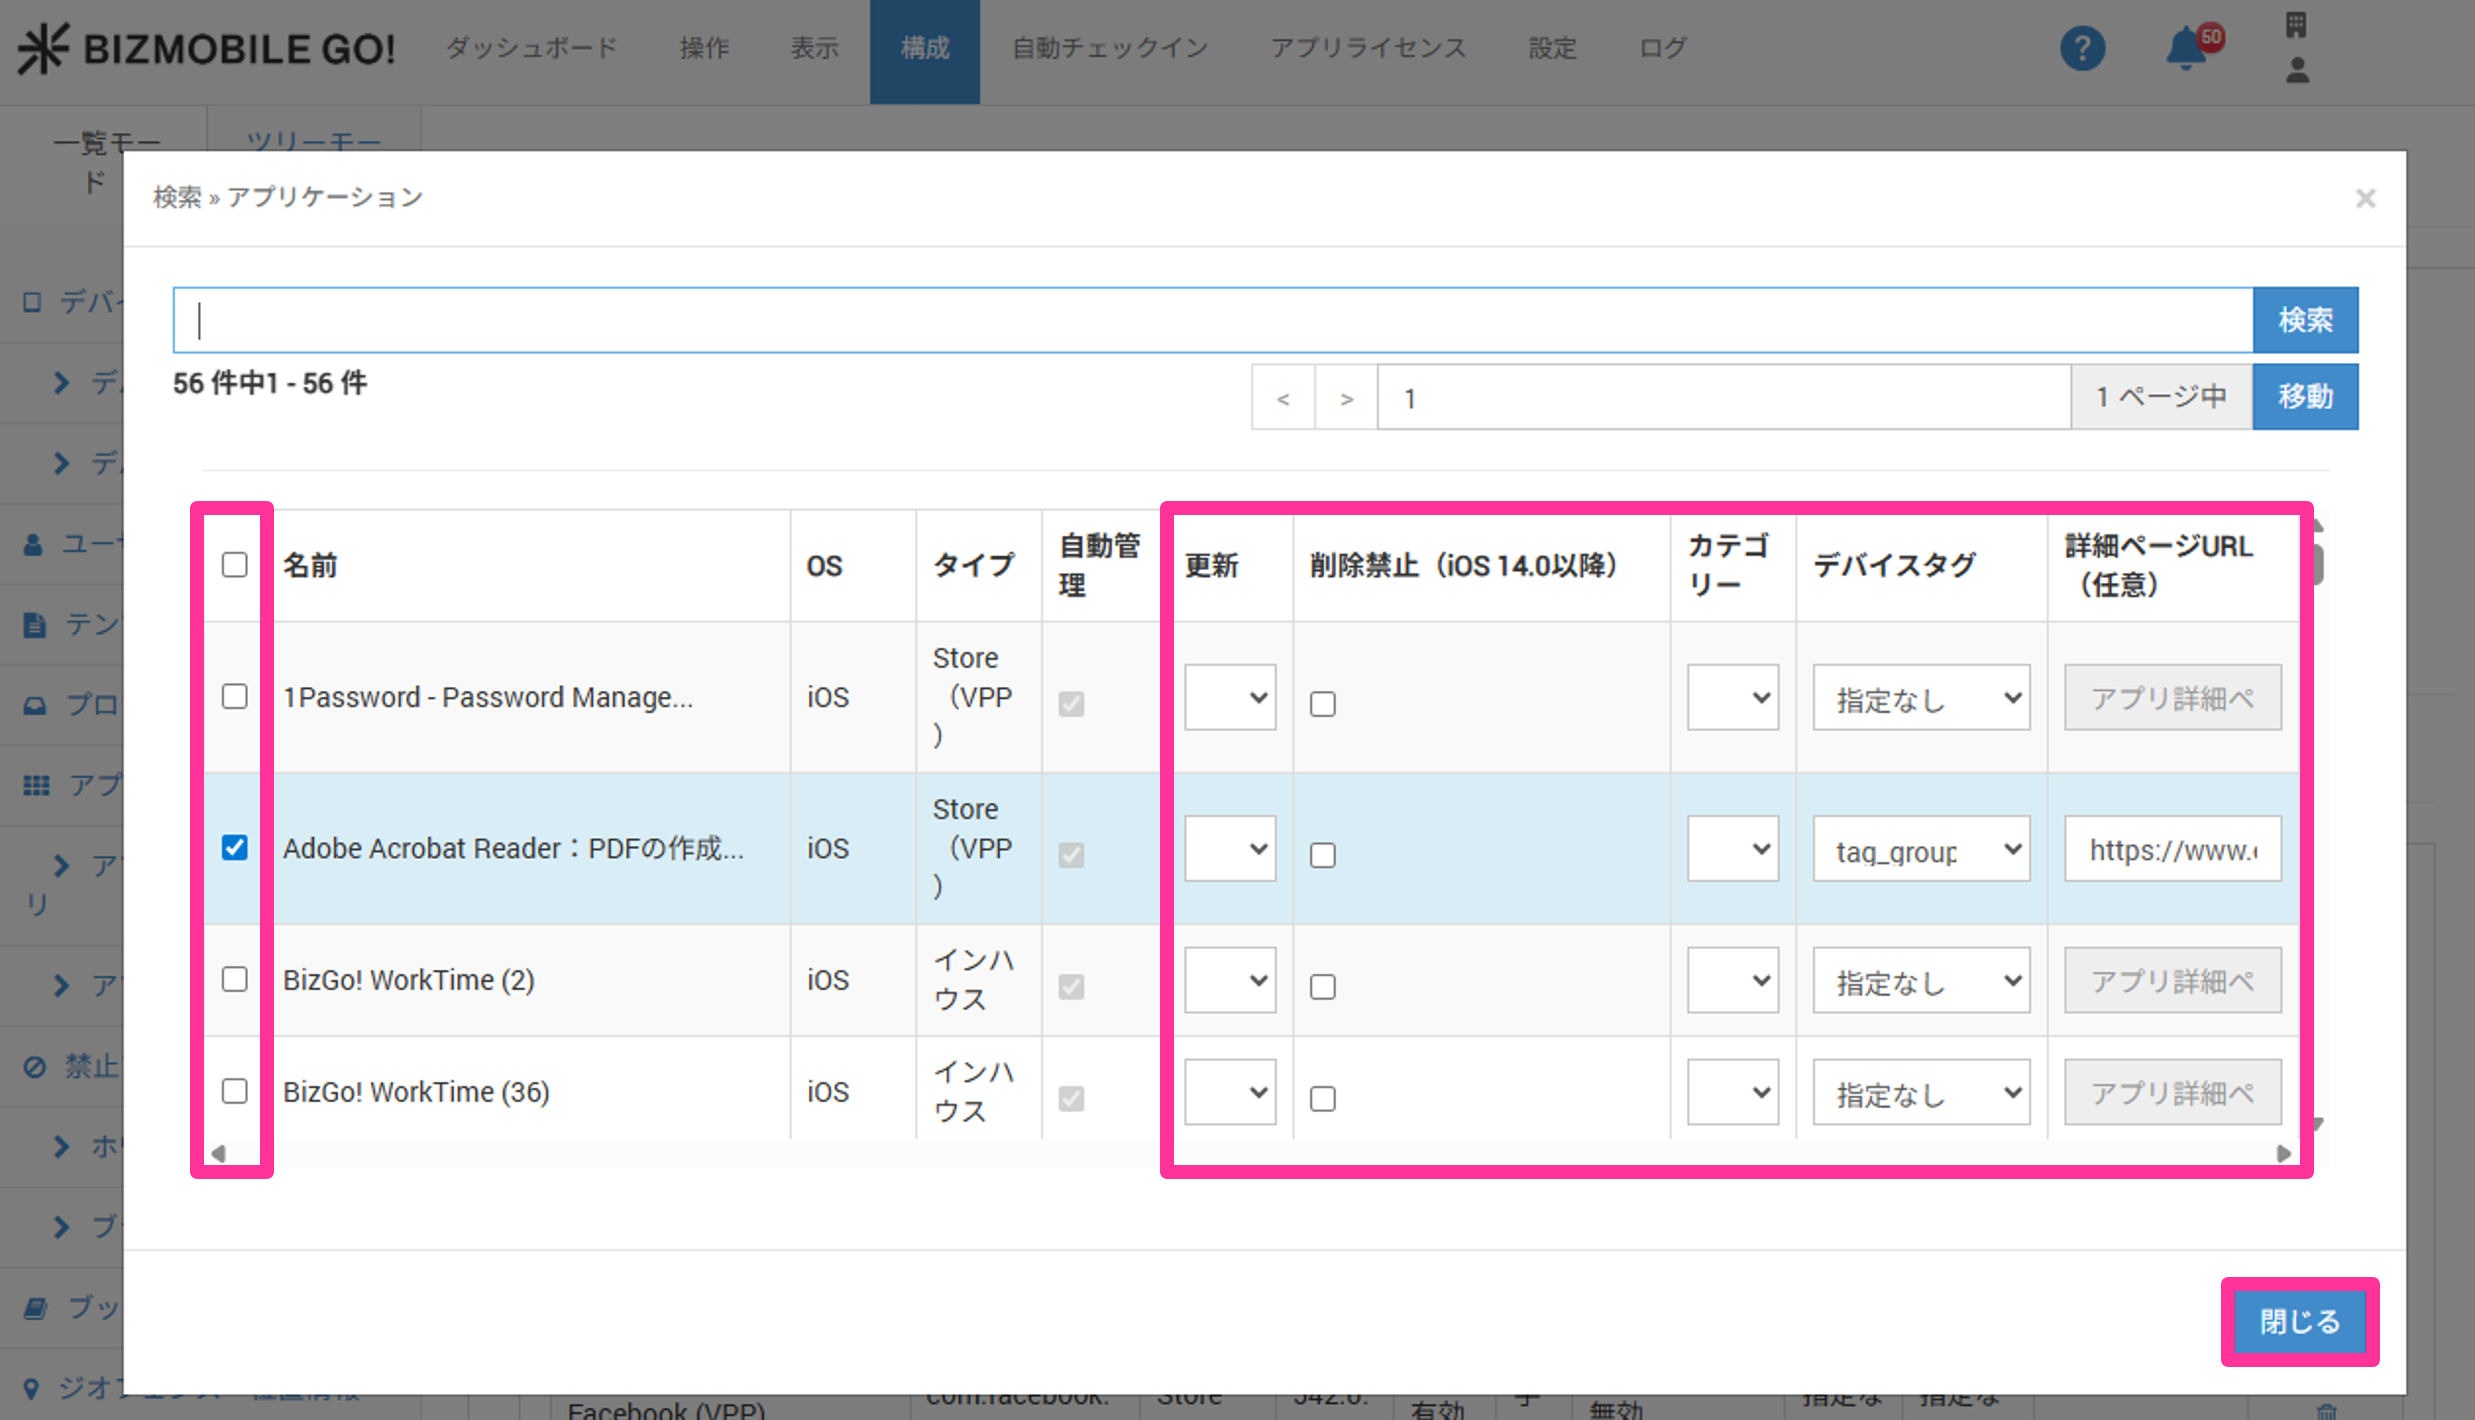The image size is (2475, 1420).
Task: Close the dialog with the X icon
Action: click(2365, 198)
